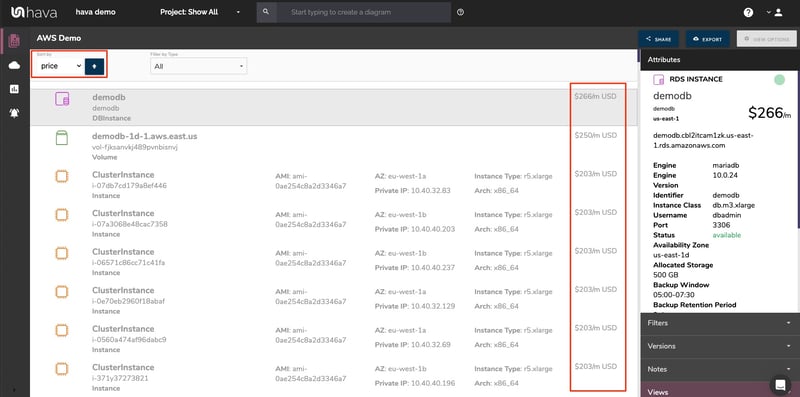The image size is (800, 397).
Task: Click the dbadmin username value
Action: [728, 215]
